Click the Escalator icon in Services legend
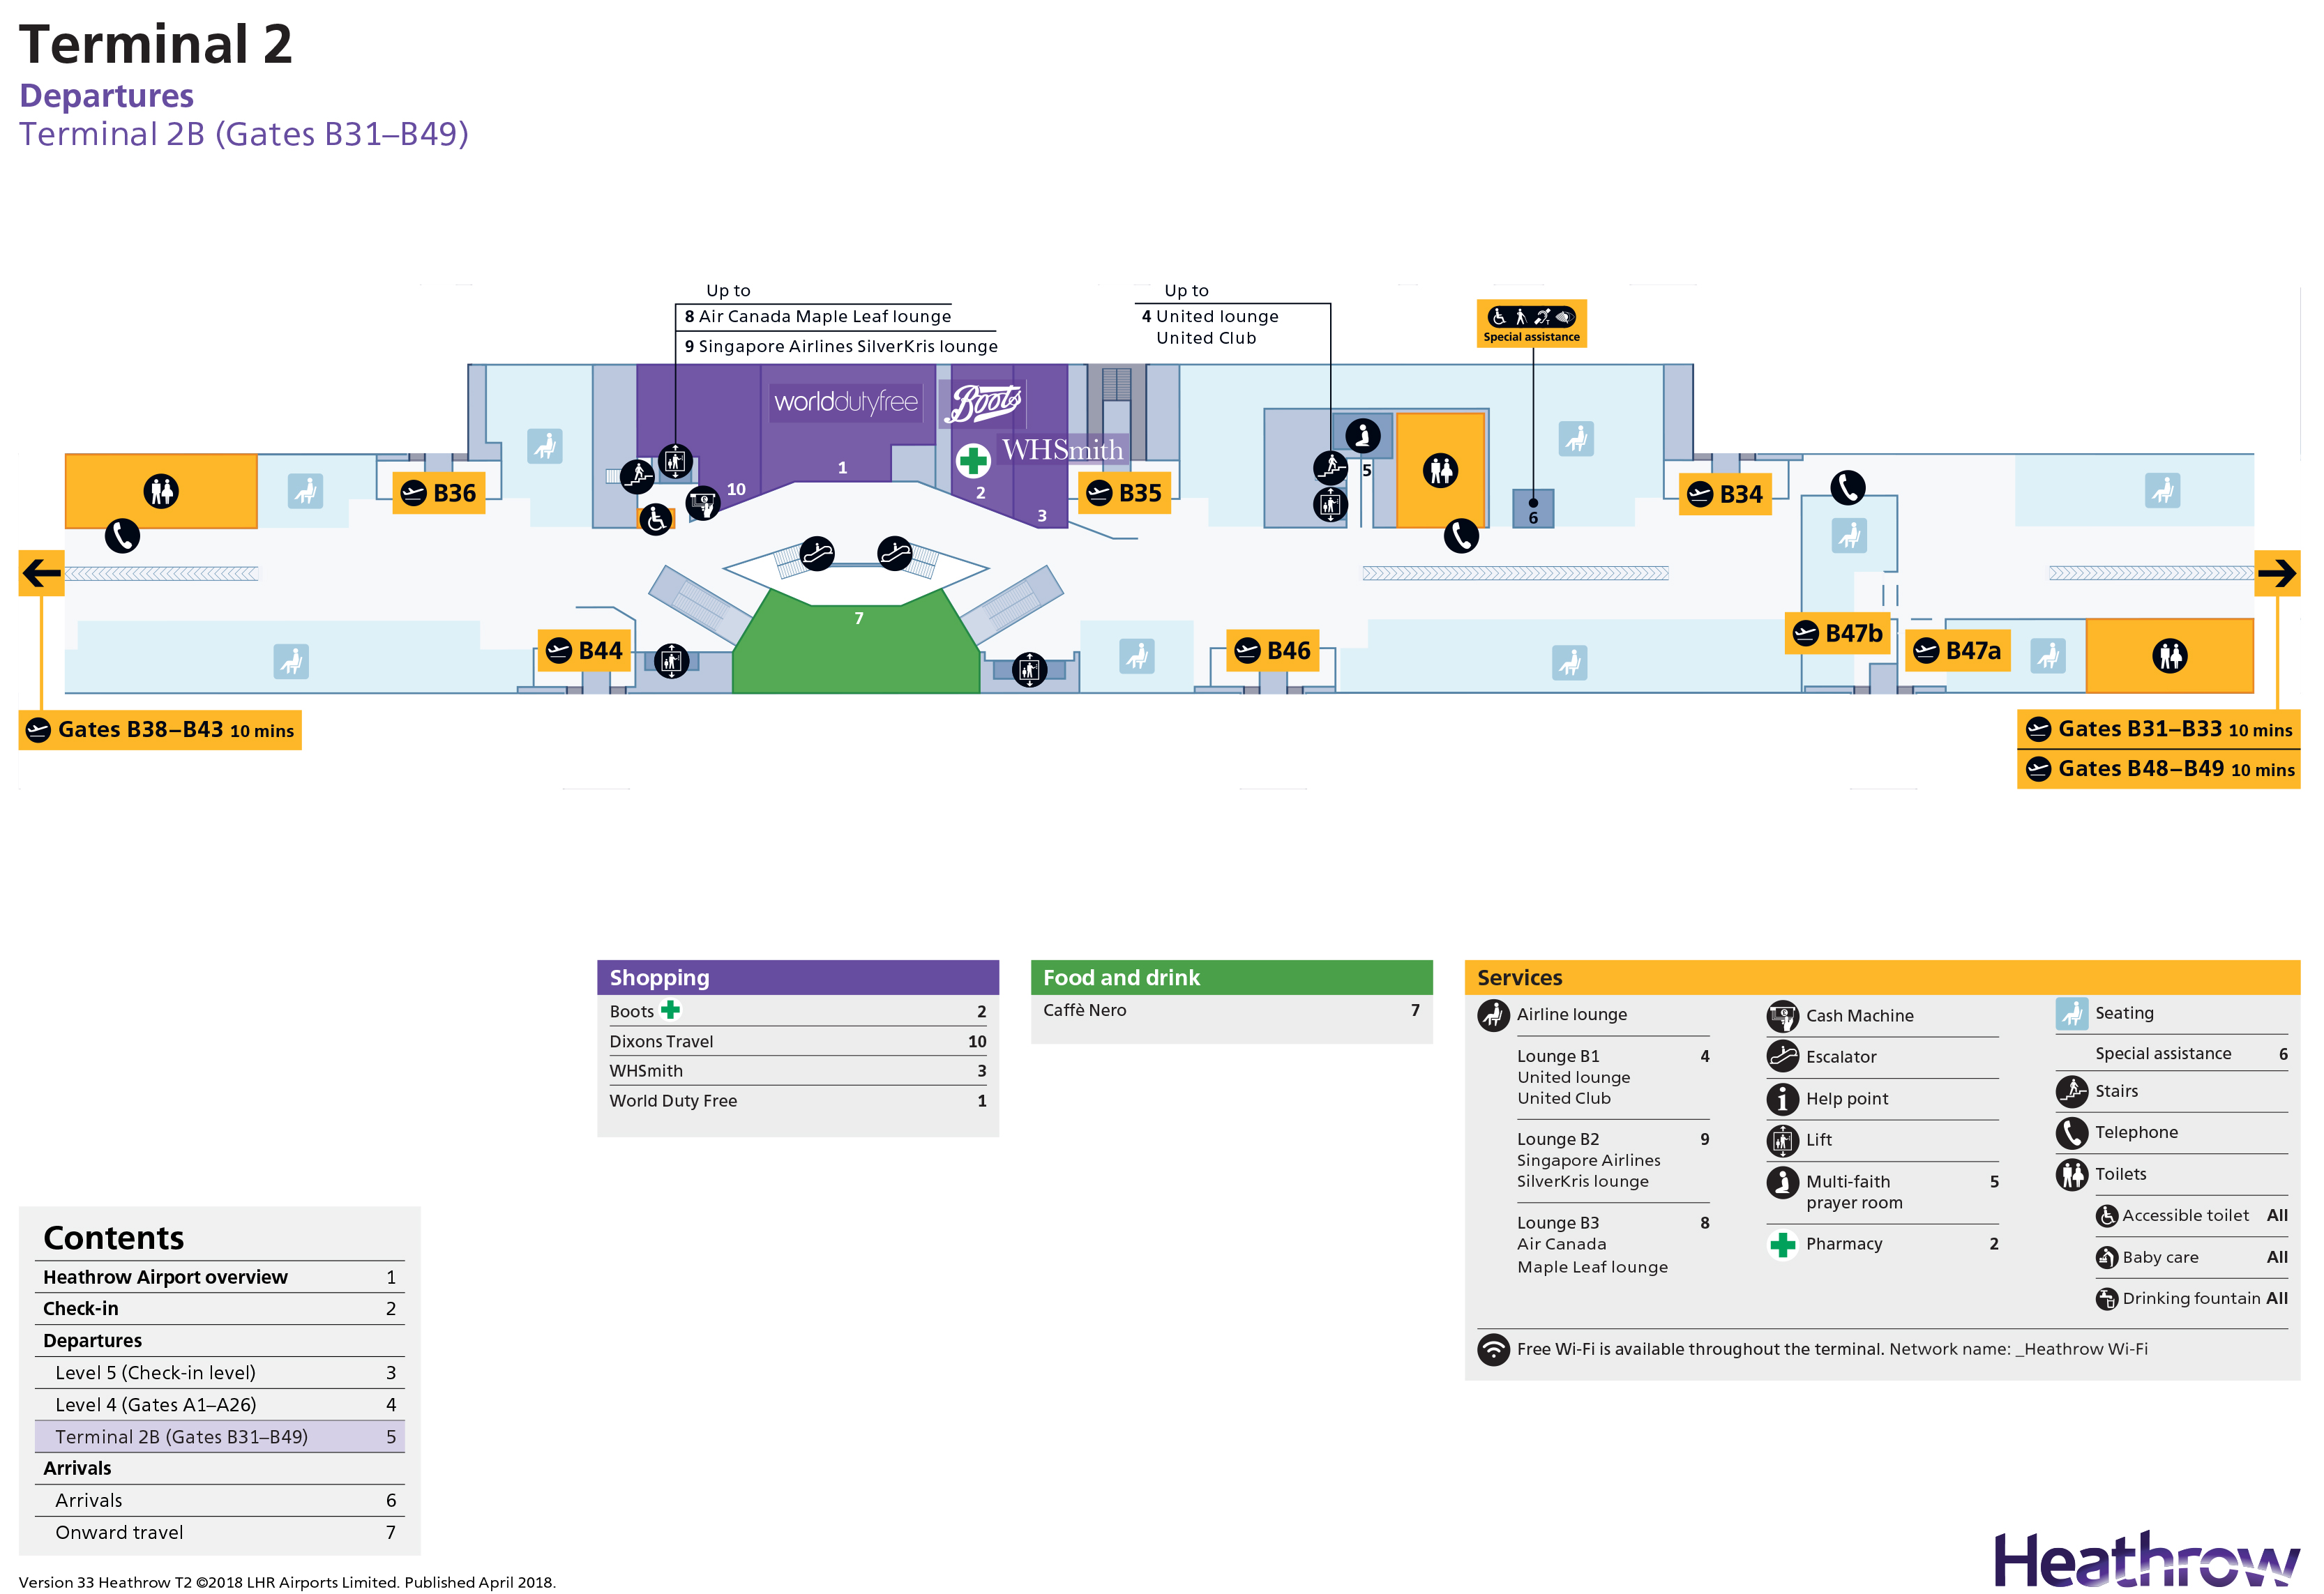The height and width of the screenshot is (1594, 2324). (x=1782, y=1057)
